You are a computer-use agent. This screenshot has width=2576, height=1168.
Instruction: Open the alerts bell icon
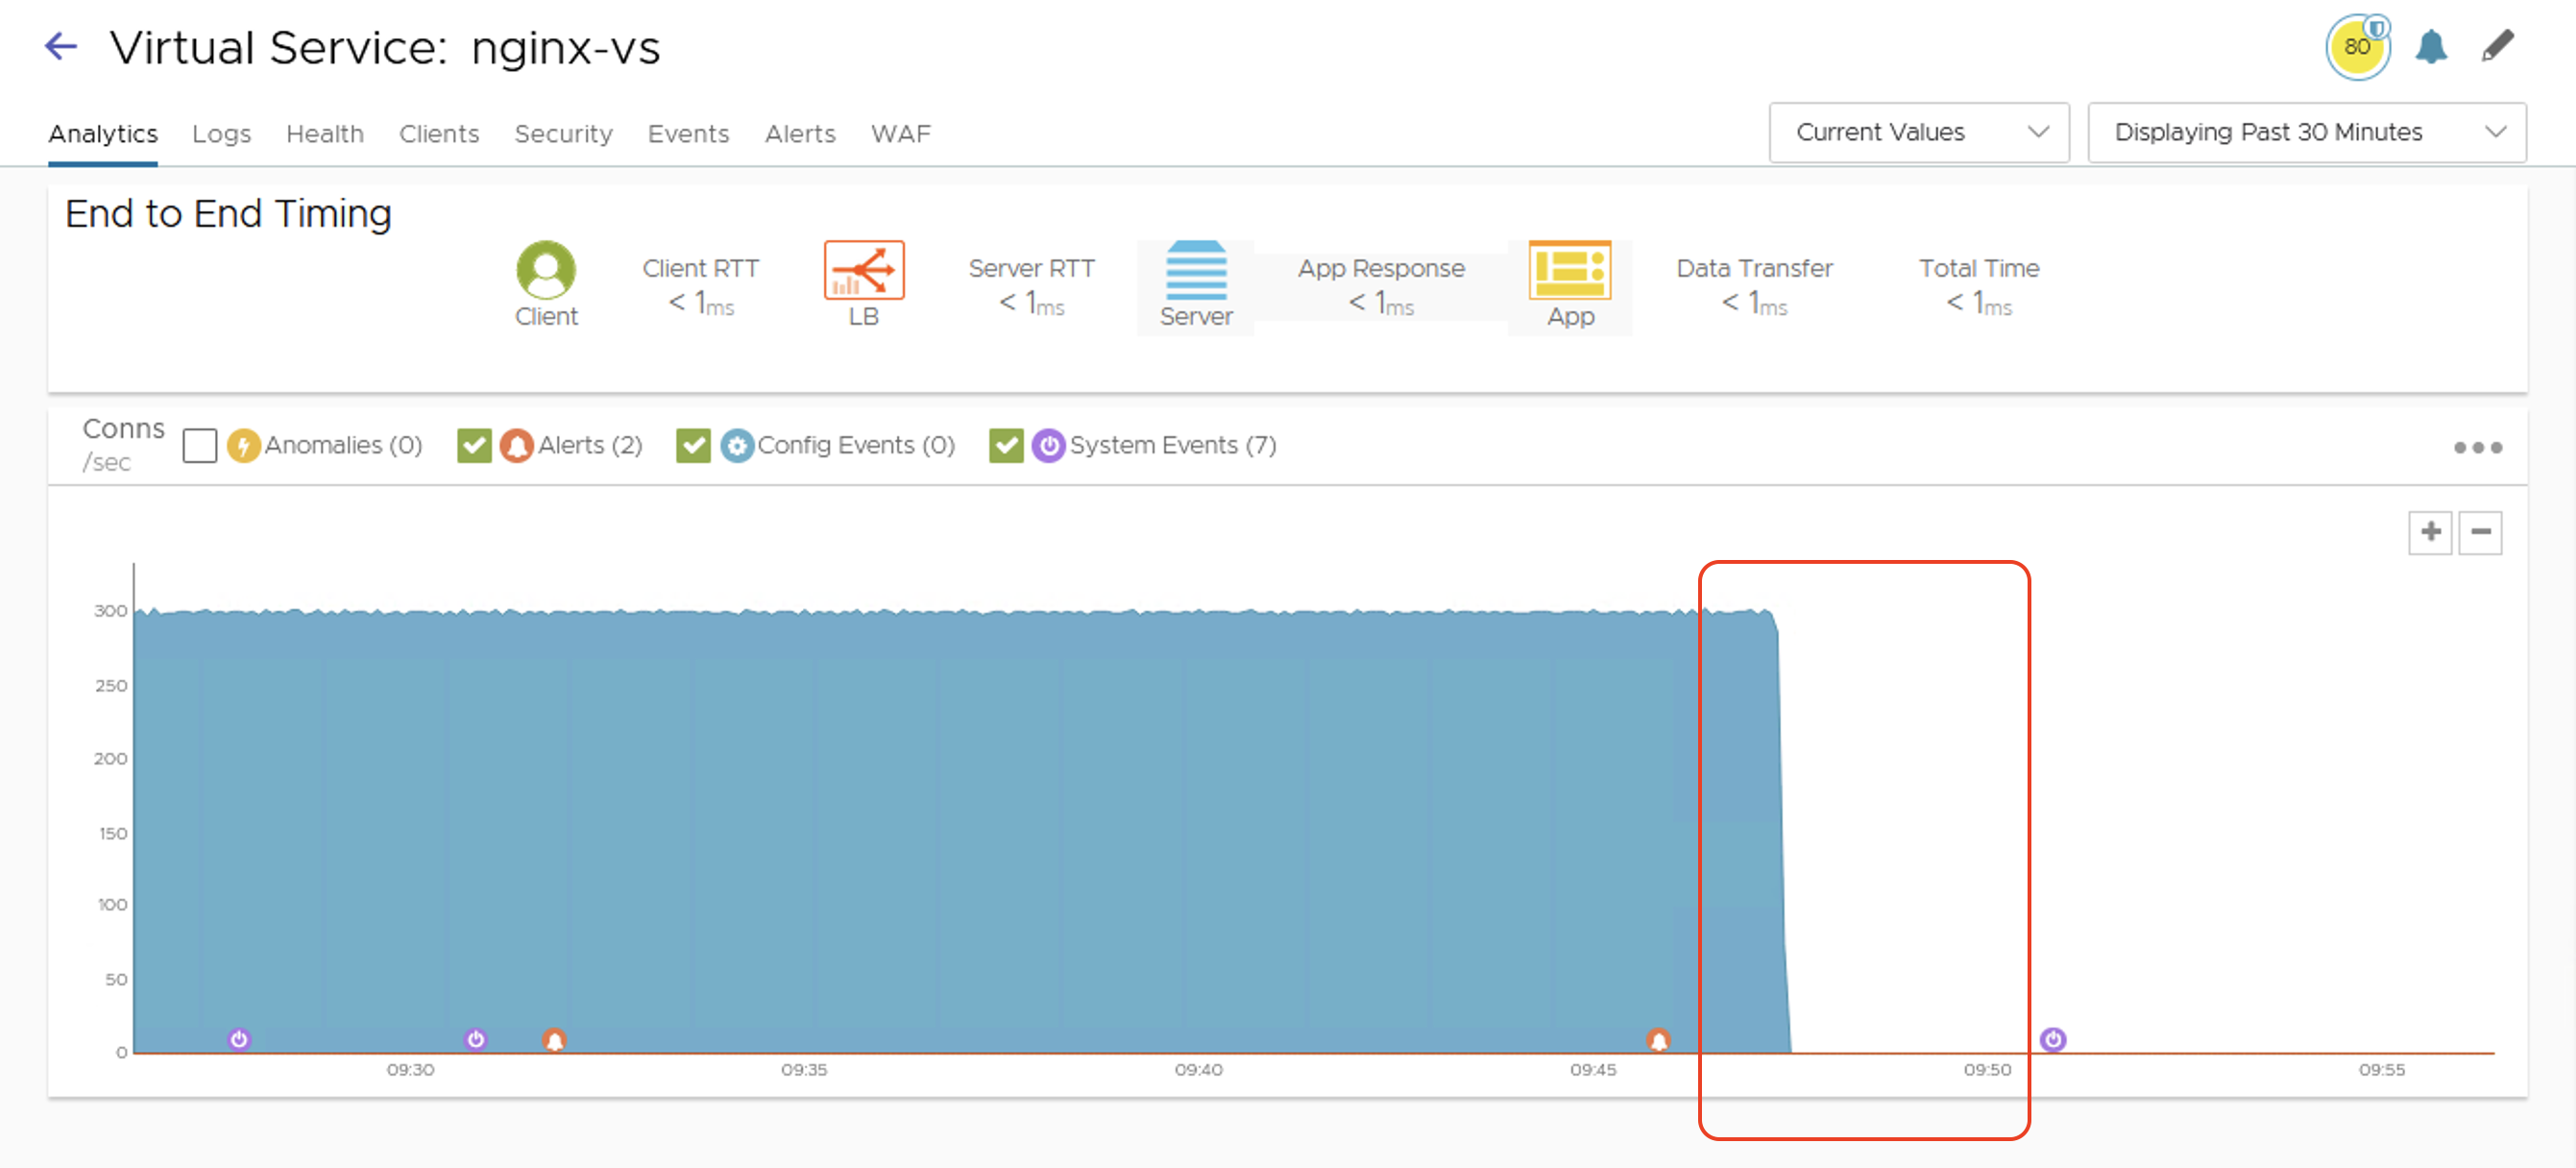pyautogui.click(x=2430, y=47)
